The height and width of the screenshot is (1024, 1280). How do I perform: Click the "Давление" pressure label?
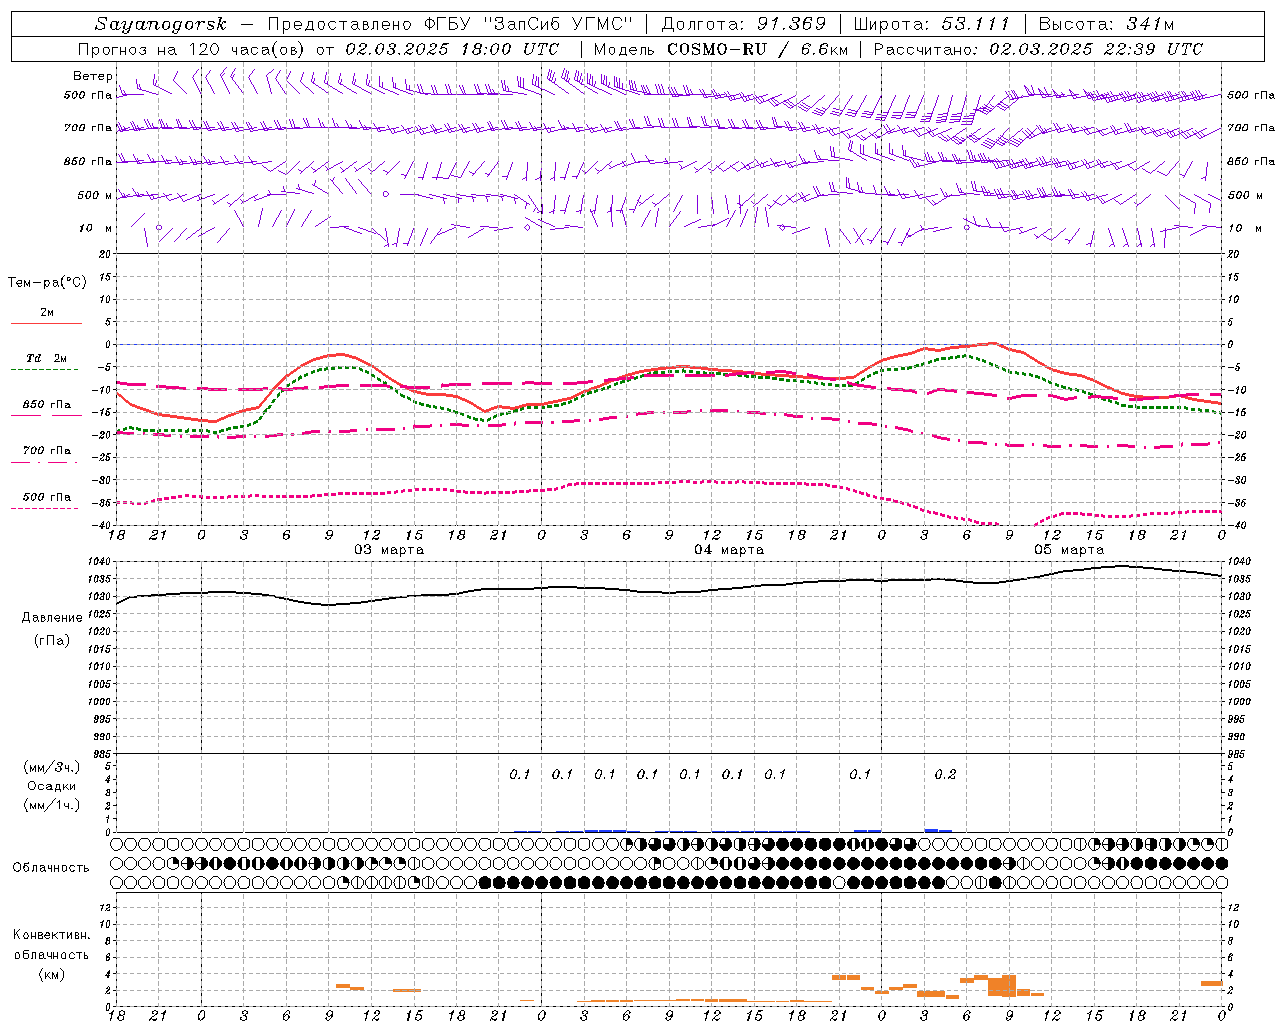click(x=52, y=618)
